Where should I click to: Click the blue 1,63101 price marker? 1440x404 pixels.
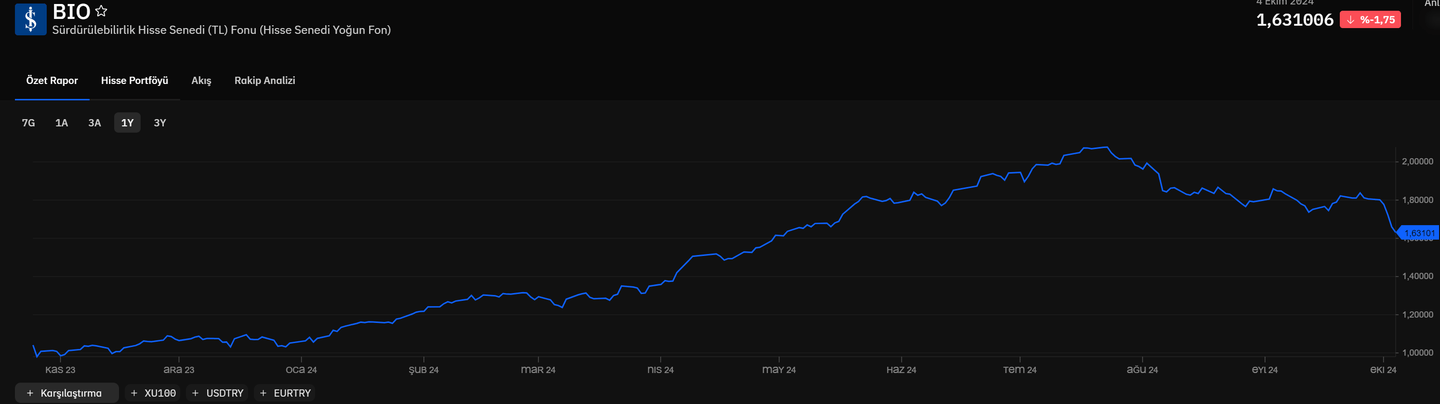tap(1418, 233)
